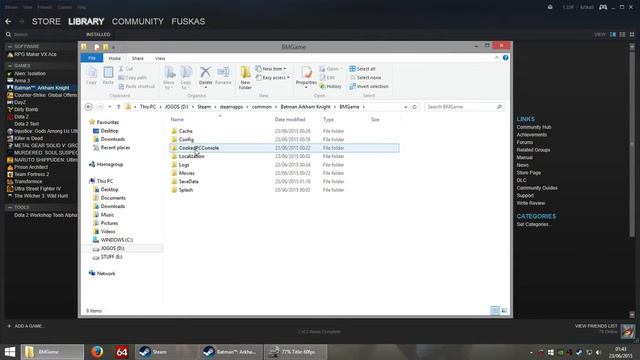Click the Copy ribbon icon
This screenshot has height=360, width=640.
pos(91,76)
